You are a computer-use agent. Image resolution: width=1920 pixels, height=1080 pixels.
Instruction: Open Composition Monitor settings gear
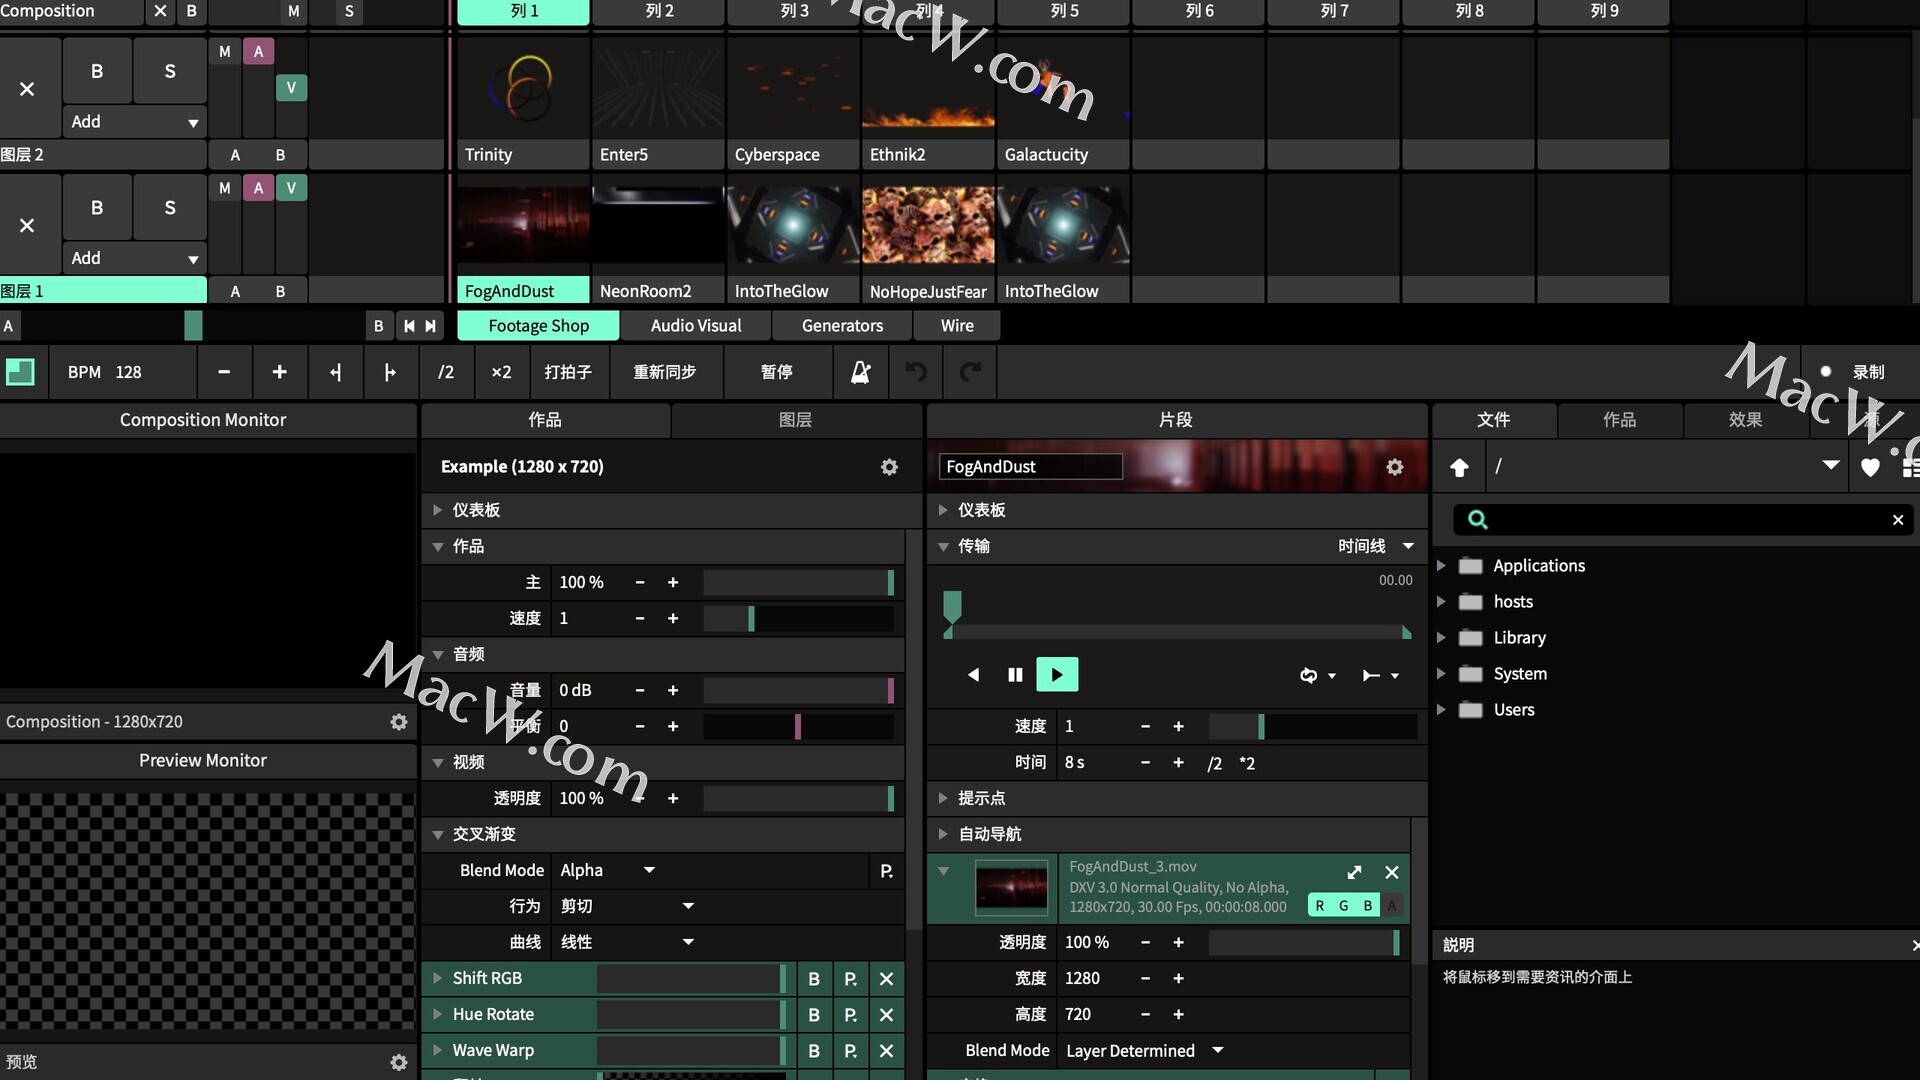(398, 722)
